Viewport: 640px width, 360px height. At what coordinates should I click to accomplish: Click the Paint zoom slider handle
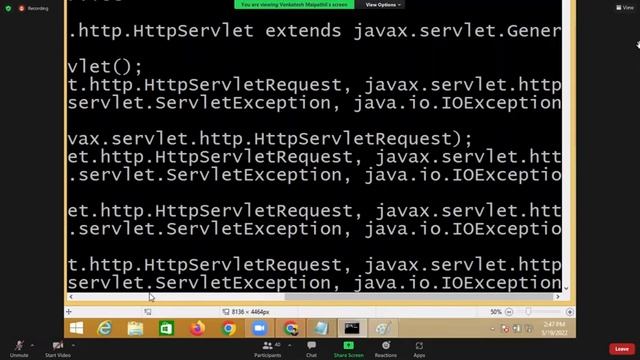[x=528, y=312]
